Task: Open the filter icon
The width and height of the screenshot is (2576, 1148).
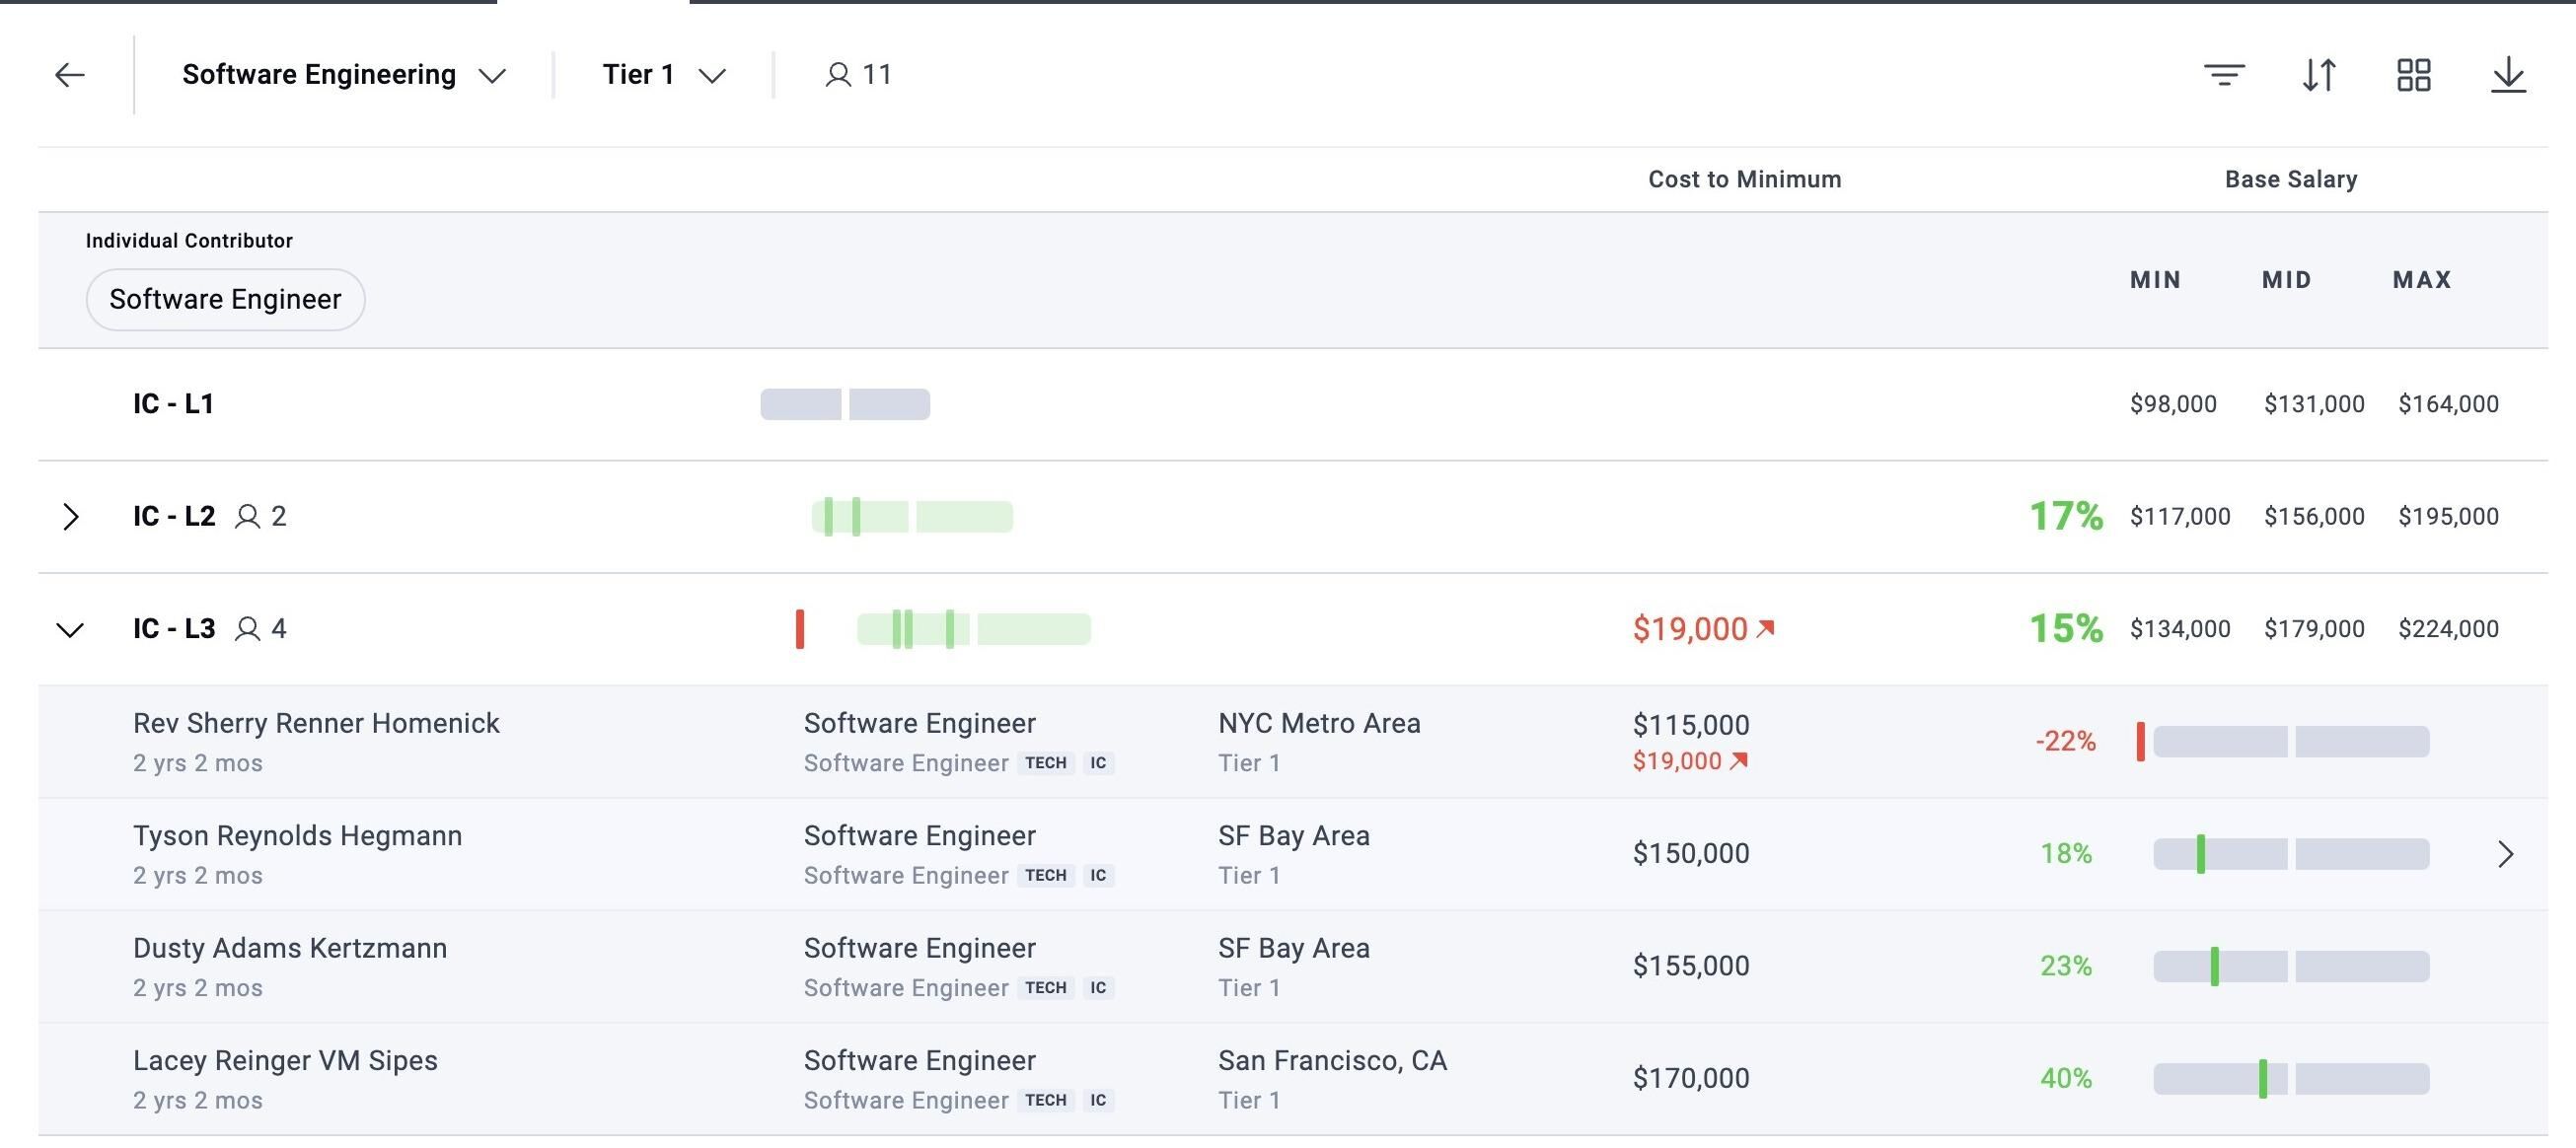Action: 2224,75
